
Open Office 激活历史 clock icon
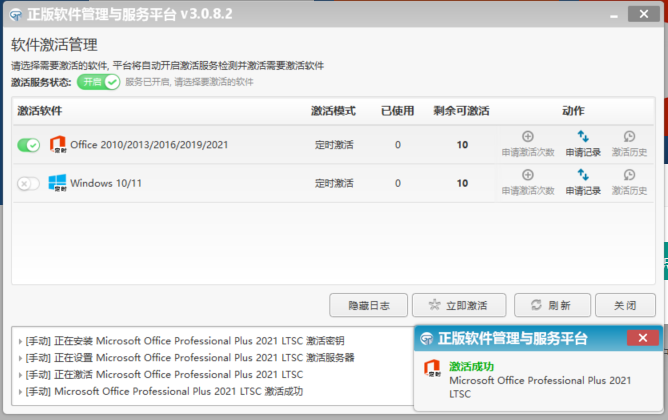[x=629, y=136]
